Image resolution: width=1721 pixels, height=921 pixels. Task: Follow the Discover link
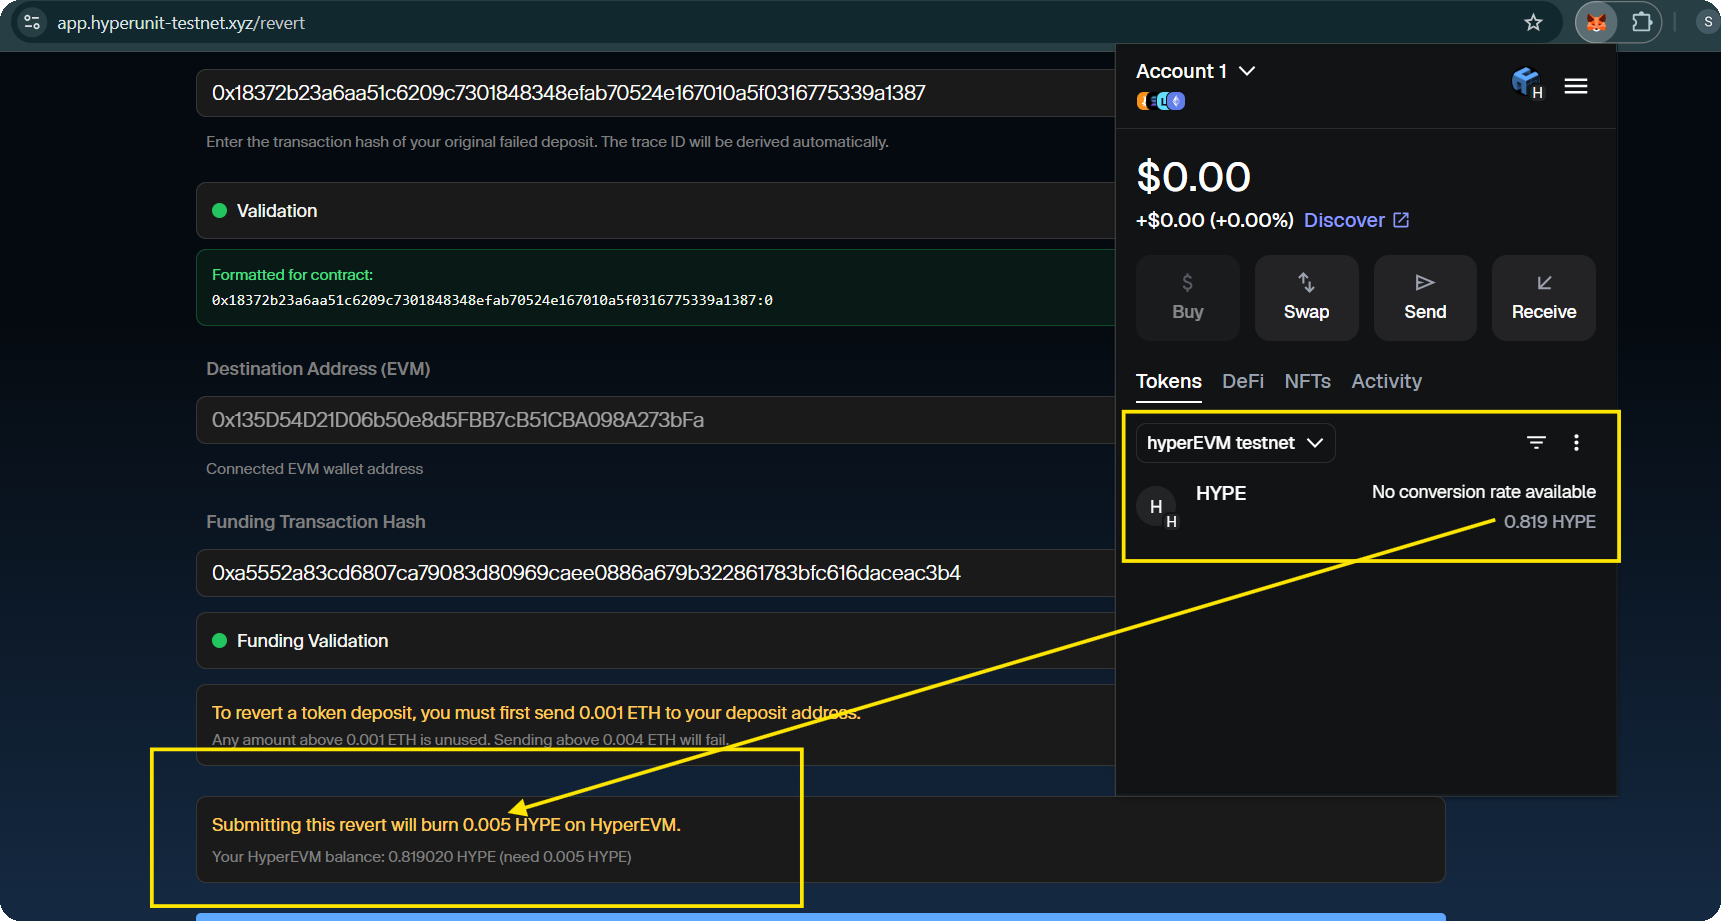point(1356,220)
